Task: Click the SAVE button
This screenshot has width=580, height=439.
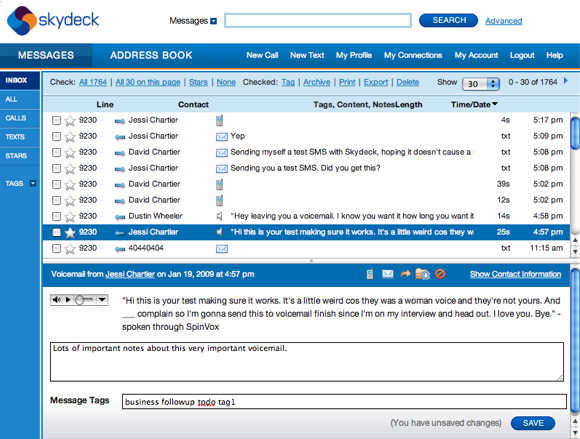Action: [x=533, y=423]
